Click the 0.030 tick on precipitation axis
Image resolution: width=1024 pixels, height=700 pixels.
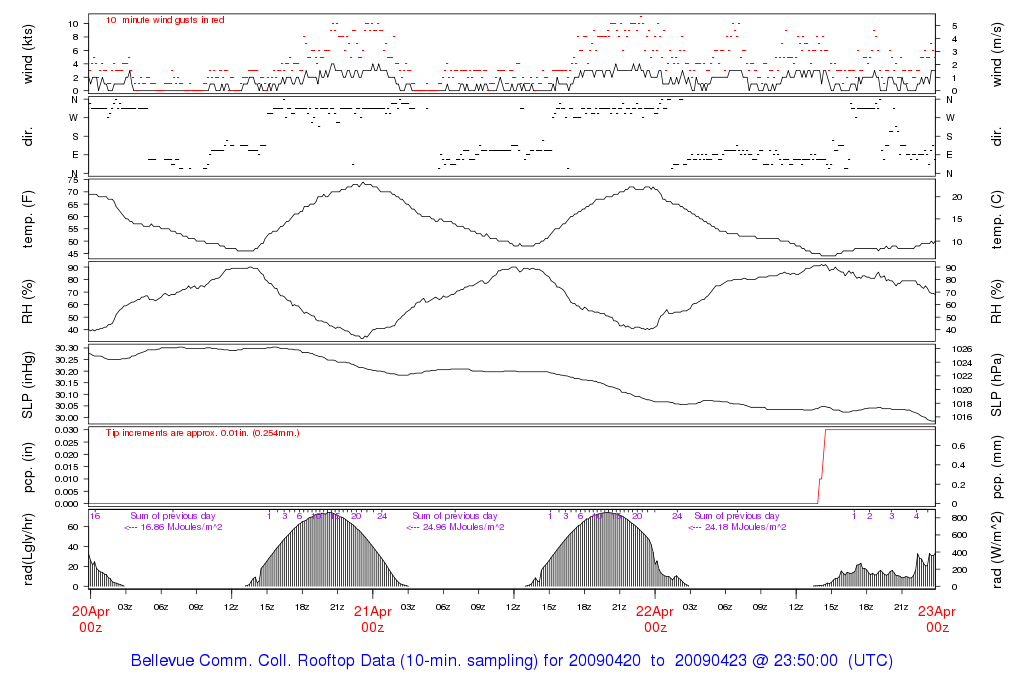(x=67, y=430)
